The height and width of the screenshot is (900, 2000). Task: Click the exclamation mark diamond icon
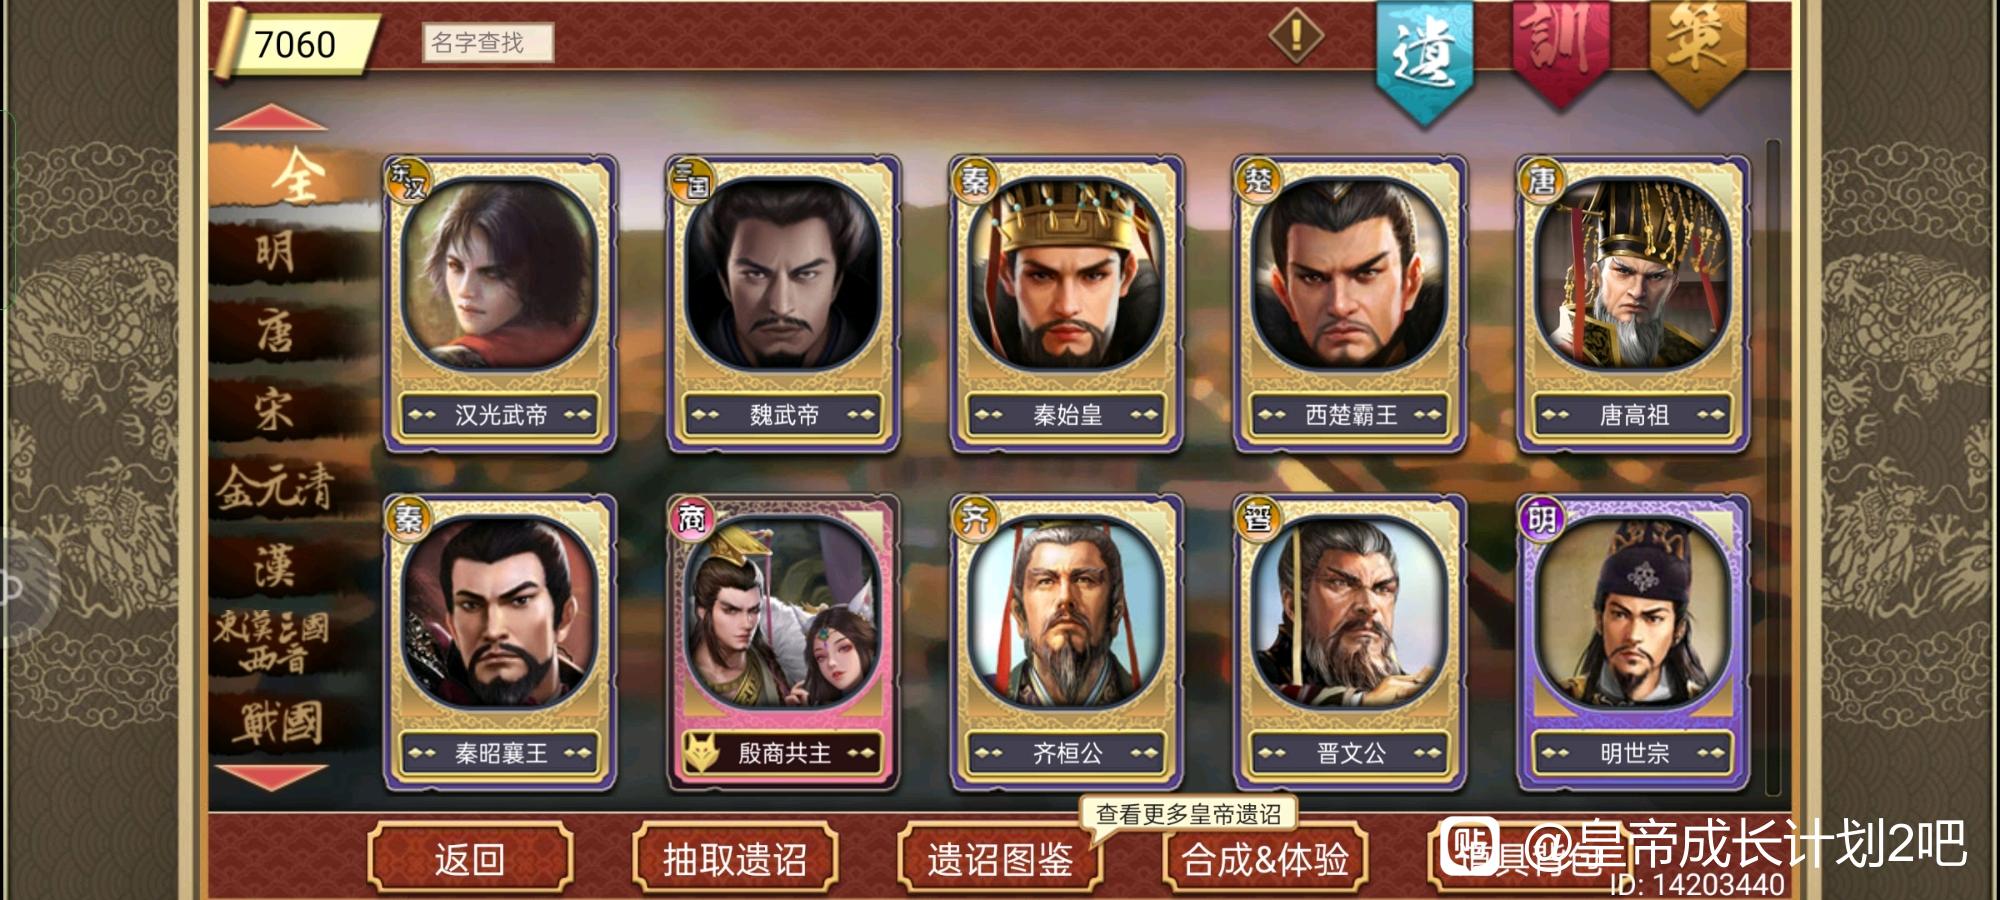1296,36
